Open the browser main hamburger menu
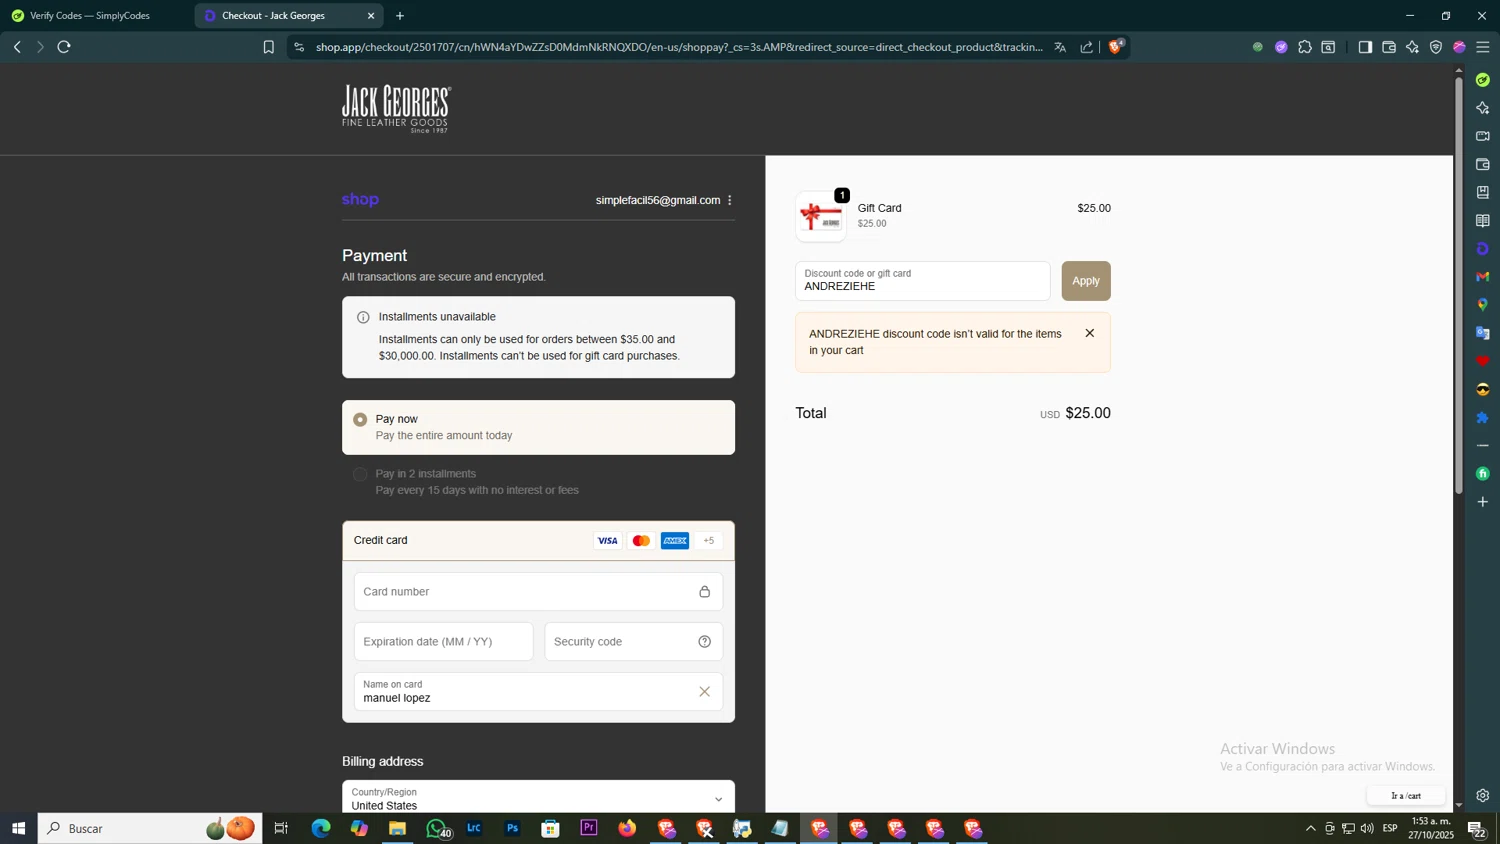Viewport: 1500px width, 844px height. point(1483,47)
